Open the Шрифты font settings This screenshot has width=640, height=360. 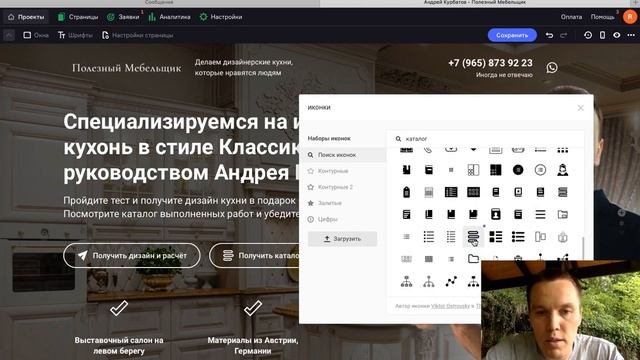pyautogui.click(x=75, y=36)
